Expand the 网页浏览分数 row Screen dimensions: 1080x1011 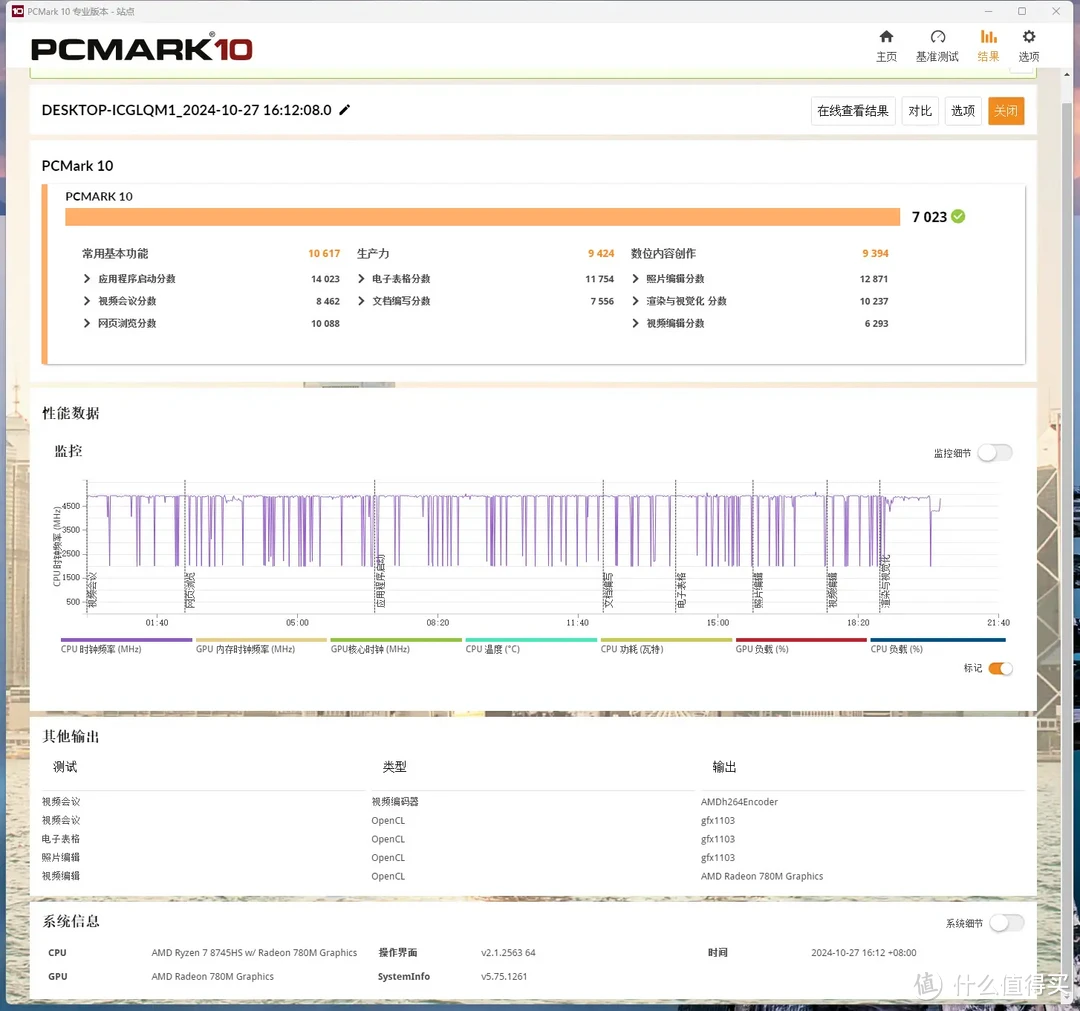pyautogui.click(x=87, y=323)
